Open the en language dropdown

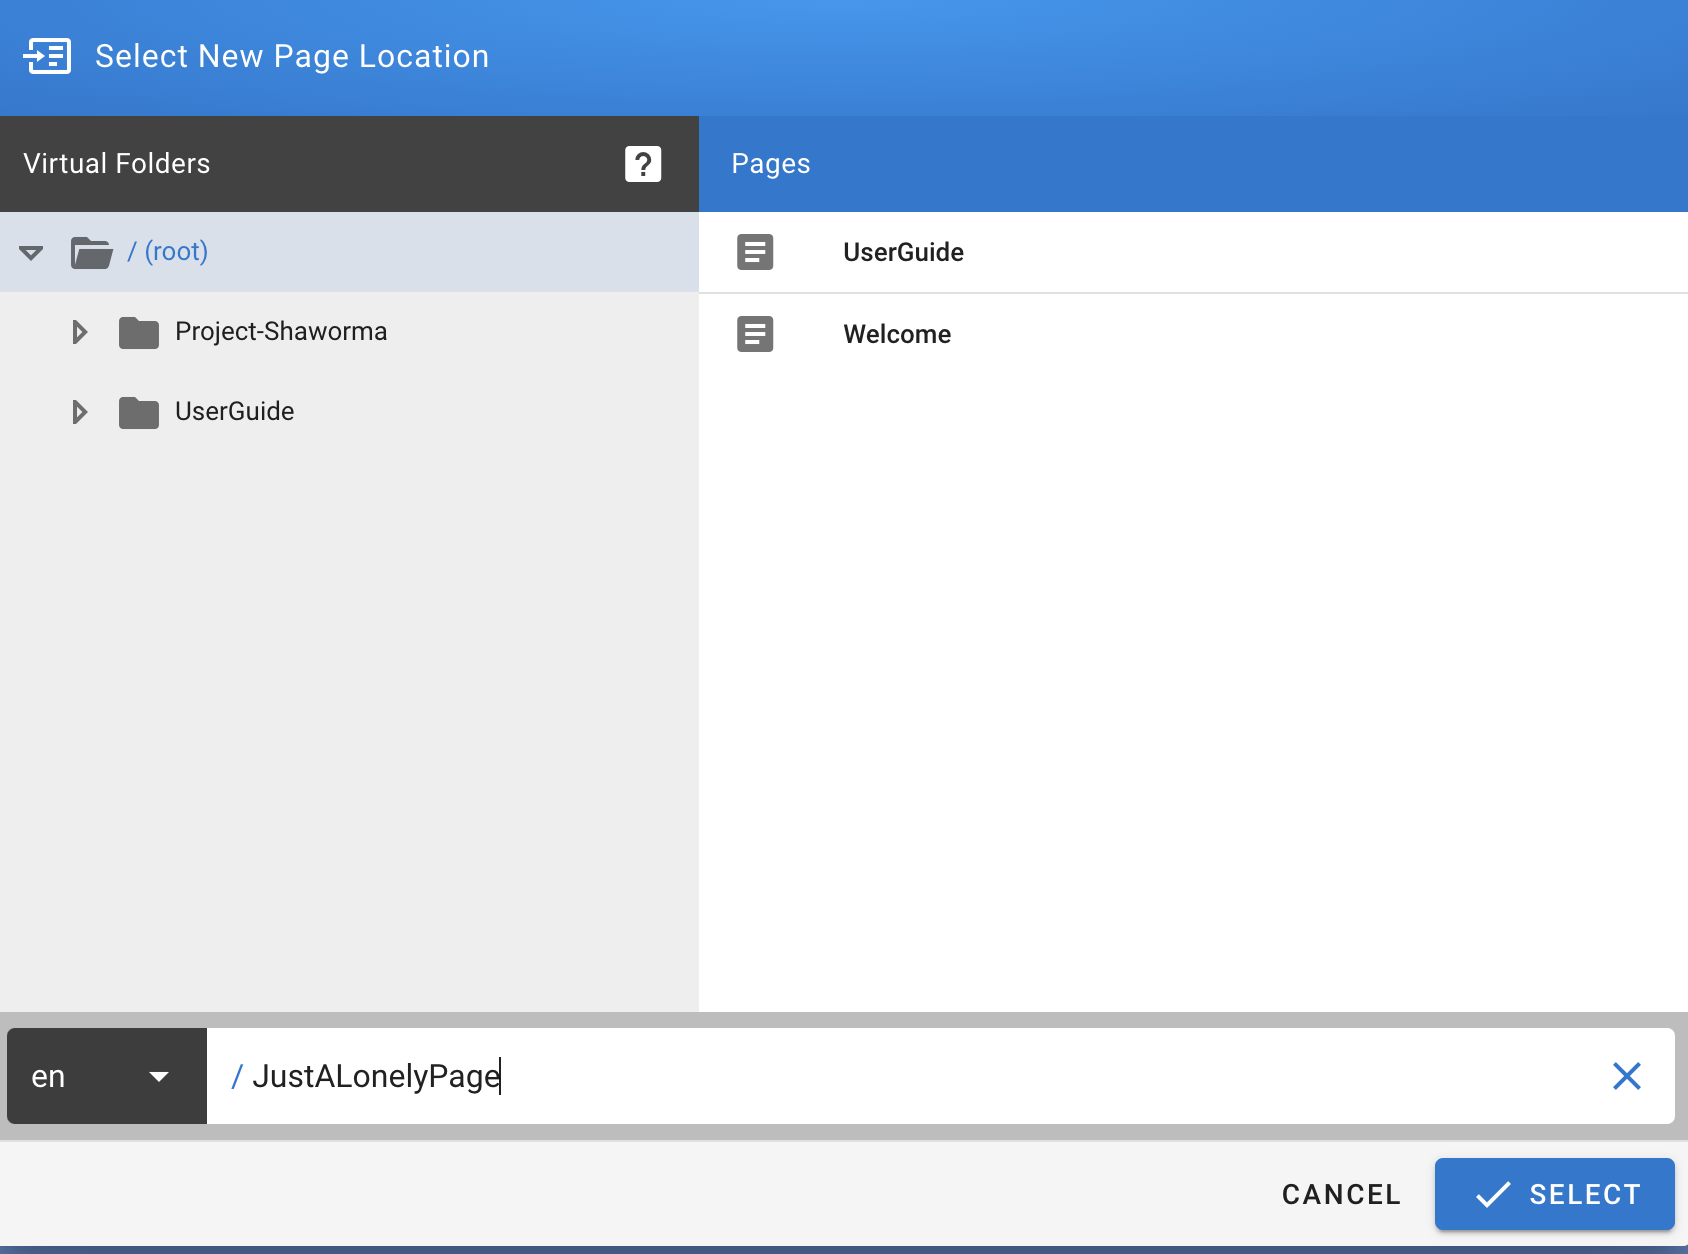pyautogui.click(x=106, y=1076)
